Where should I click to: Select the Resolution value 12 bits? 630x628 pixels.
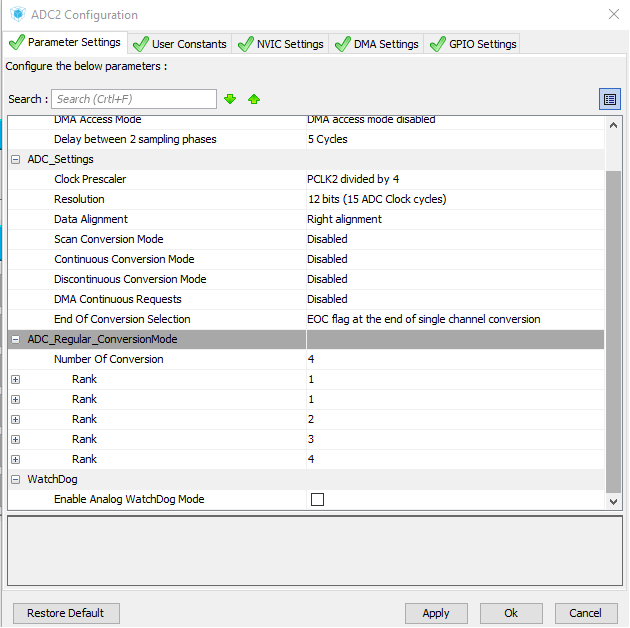[x=377, y=199]
